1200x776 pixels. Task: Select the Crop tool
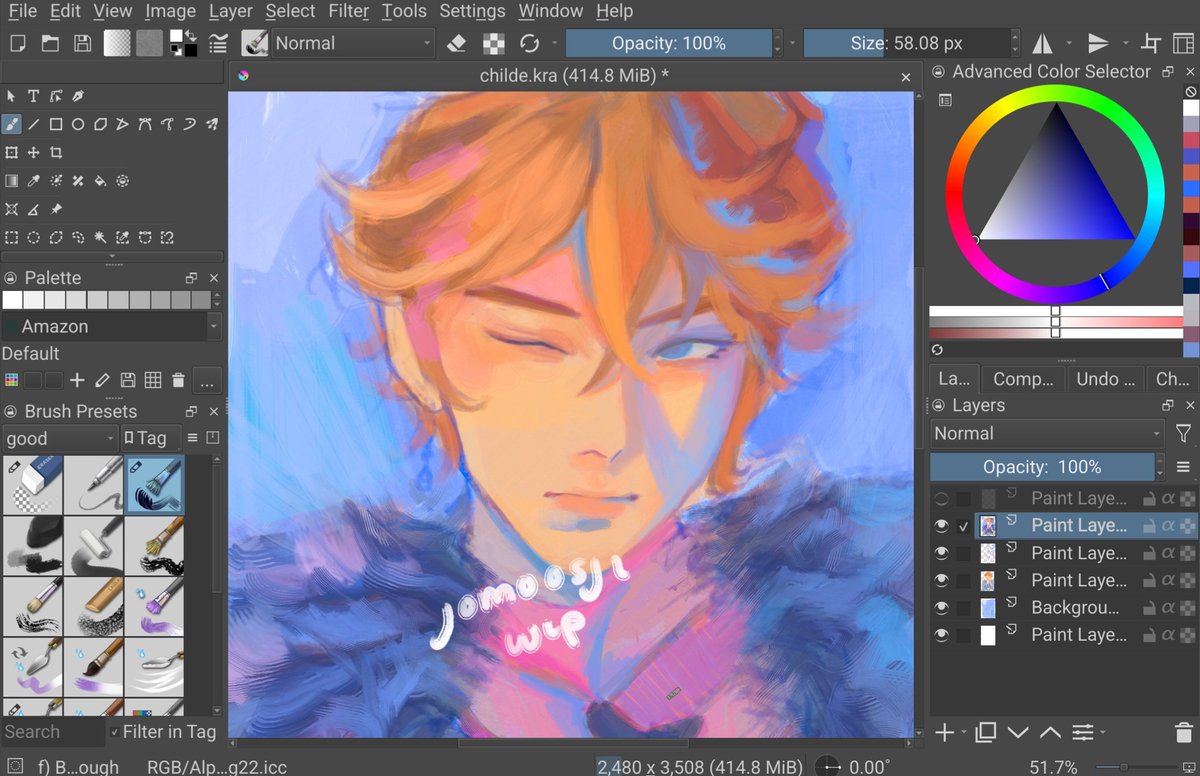pyautogui.click(x=56, y=152)
